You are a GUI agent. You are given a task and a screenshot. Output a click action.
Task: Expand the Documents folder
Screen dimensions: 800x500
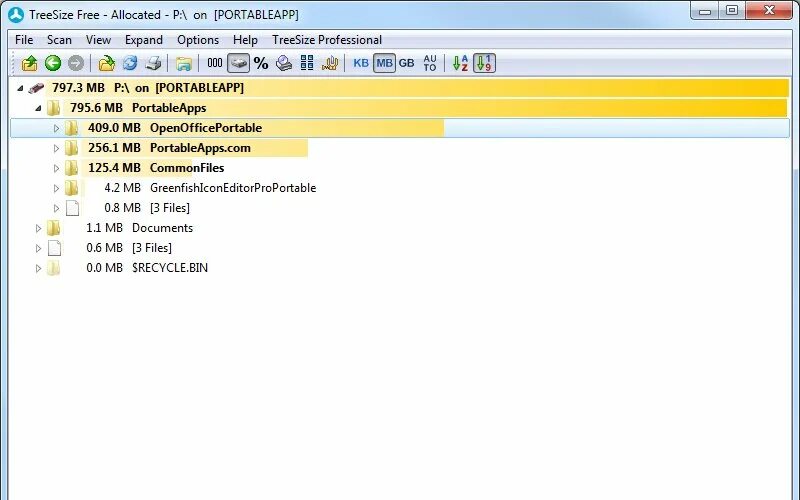coord(38,228)
